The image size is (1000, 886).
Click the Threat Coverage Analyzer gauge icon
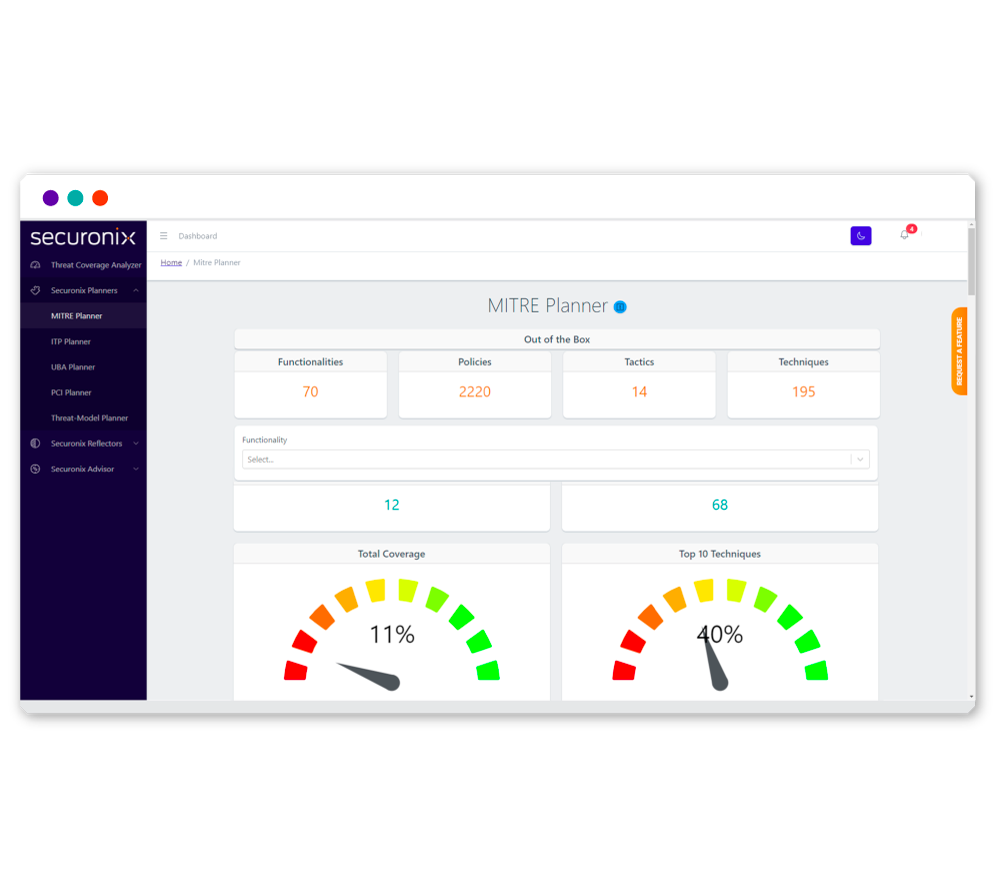[36, 265]
